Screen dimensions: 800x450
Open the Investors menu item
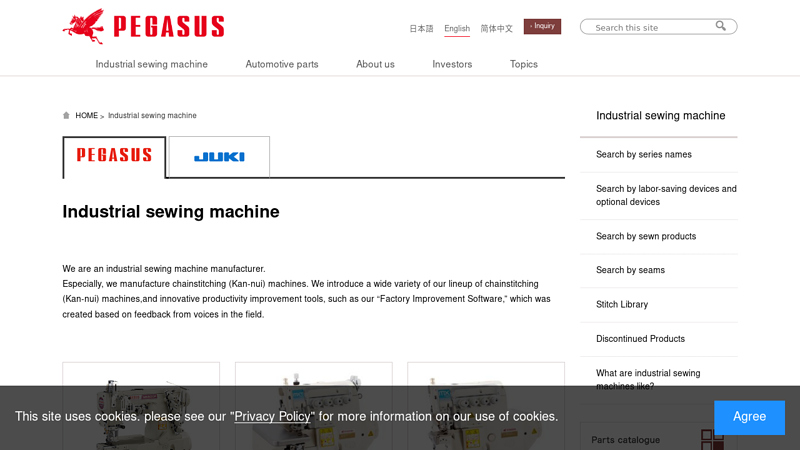(452, 64)
